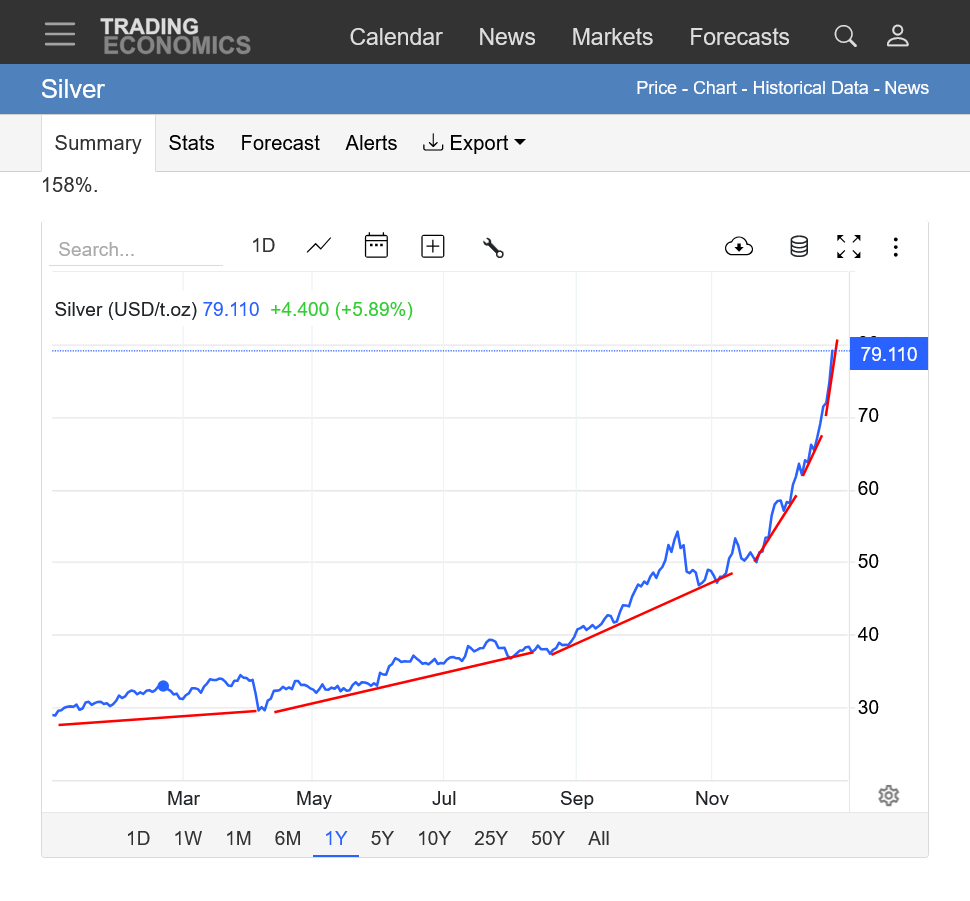Viewport: 970px width, 901px height.
Task: Expand the Export dropdown
Action: pos(475,143)
